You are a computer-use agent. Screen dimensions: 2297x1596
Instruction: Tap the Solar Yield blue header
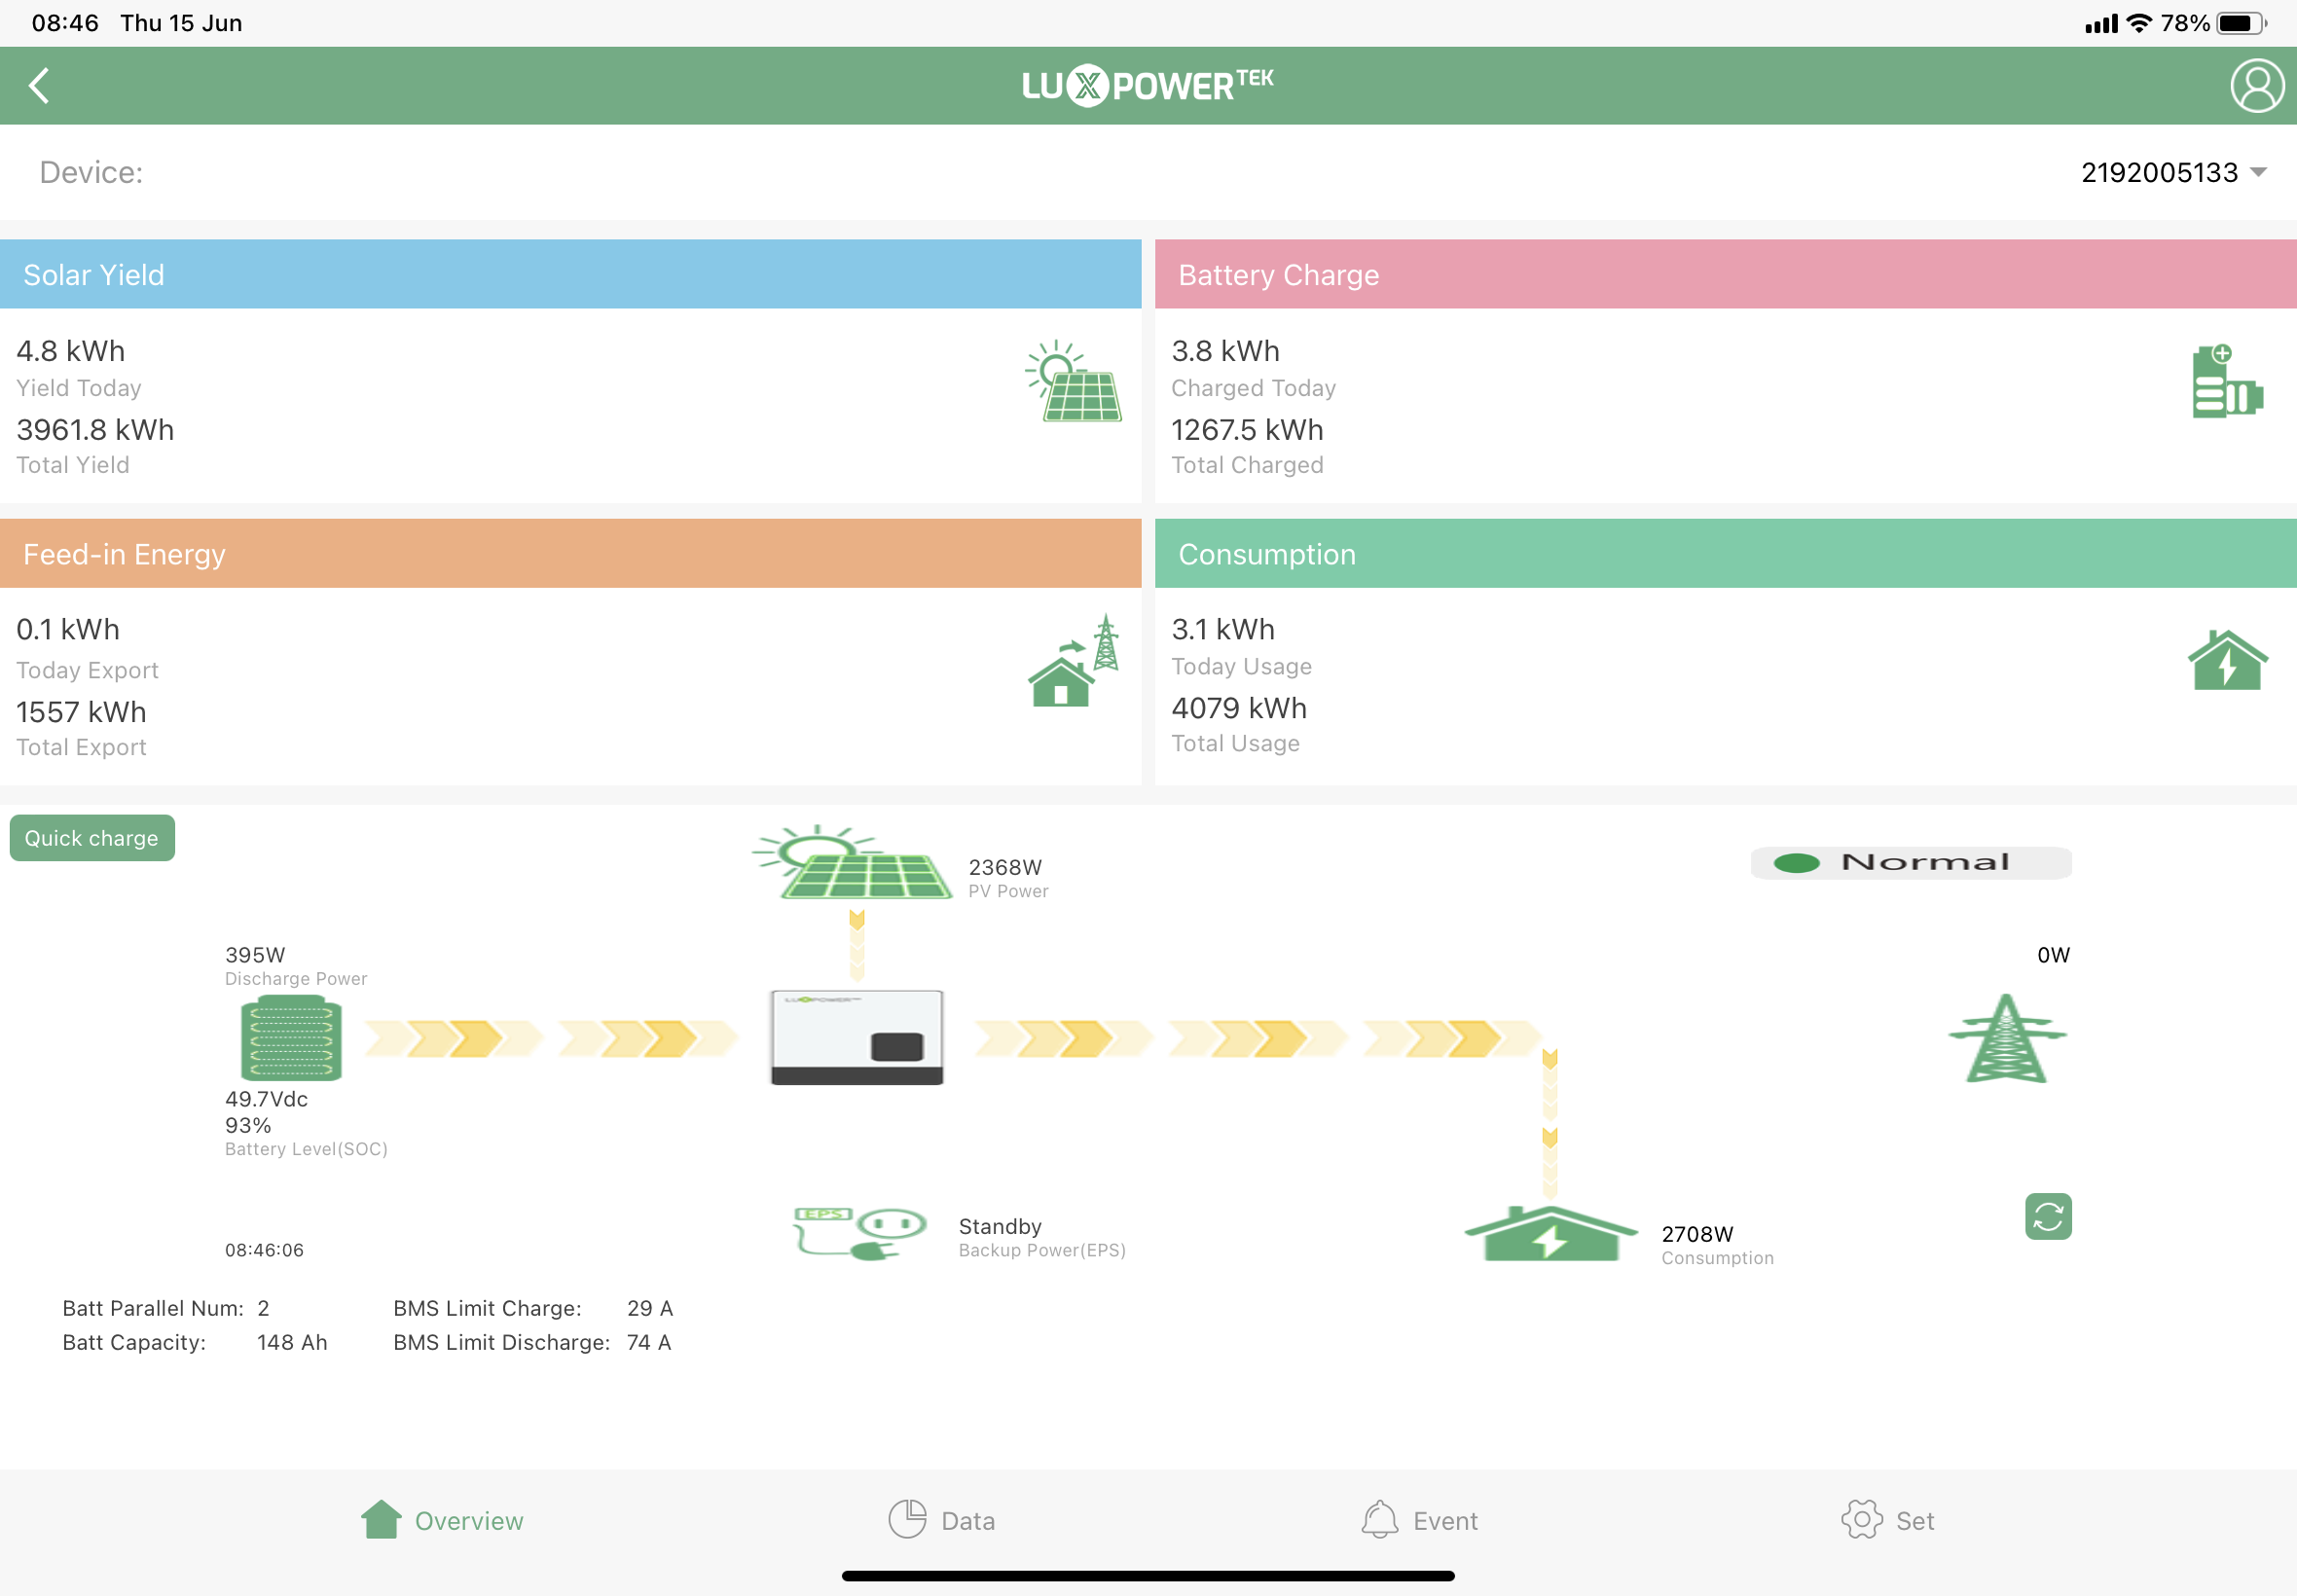pos(570,274)
